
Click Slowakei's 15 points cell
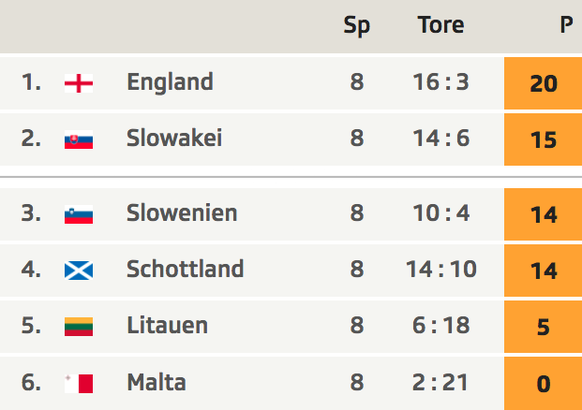click(x=543, y=140)
